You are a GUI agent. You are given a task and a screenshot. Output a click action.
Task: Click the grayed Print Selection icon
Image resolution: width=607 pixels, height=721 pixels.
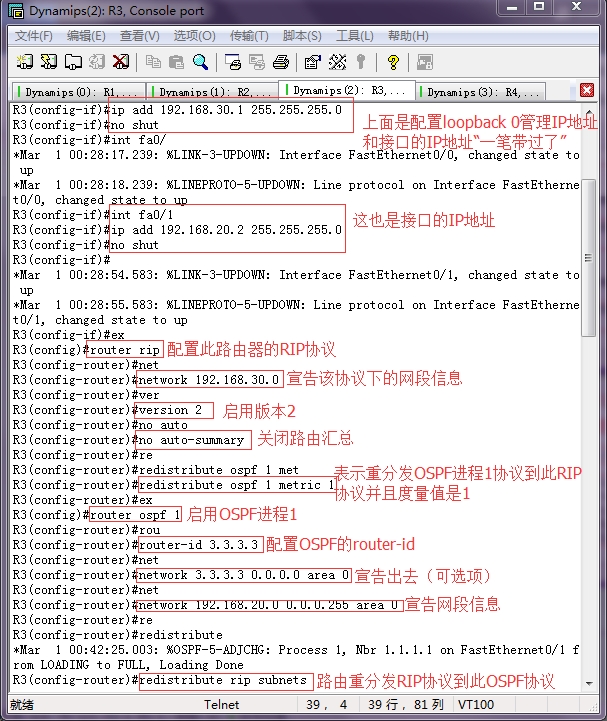pos(257,62)
